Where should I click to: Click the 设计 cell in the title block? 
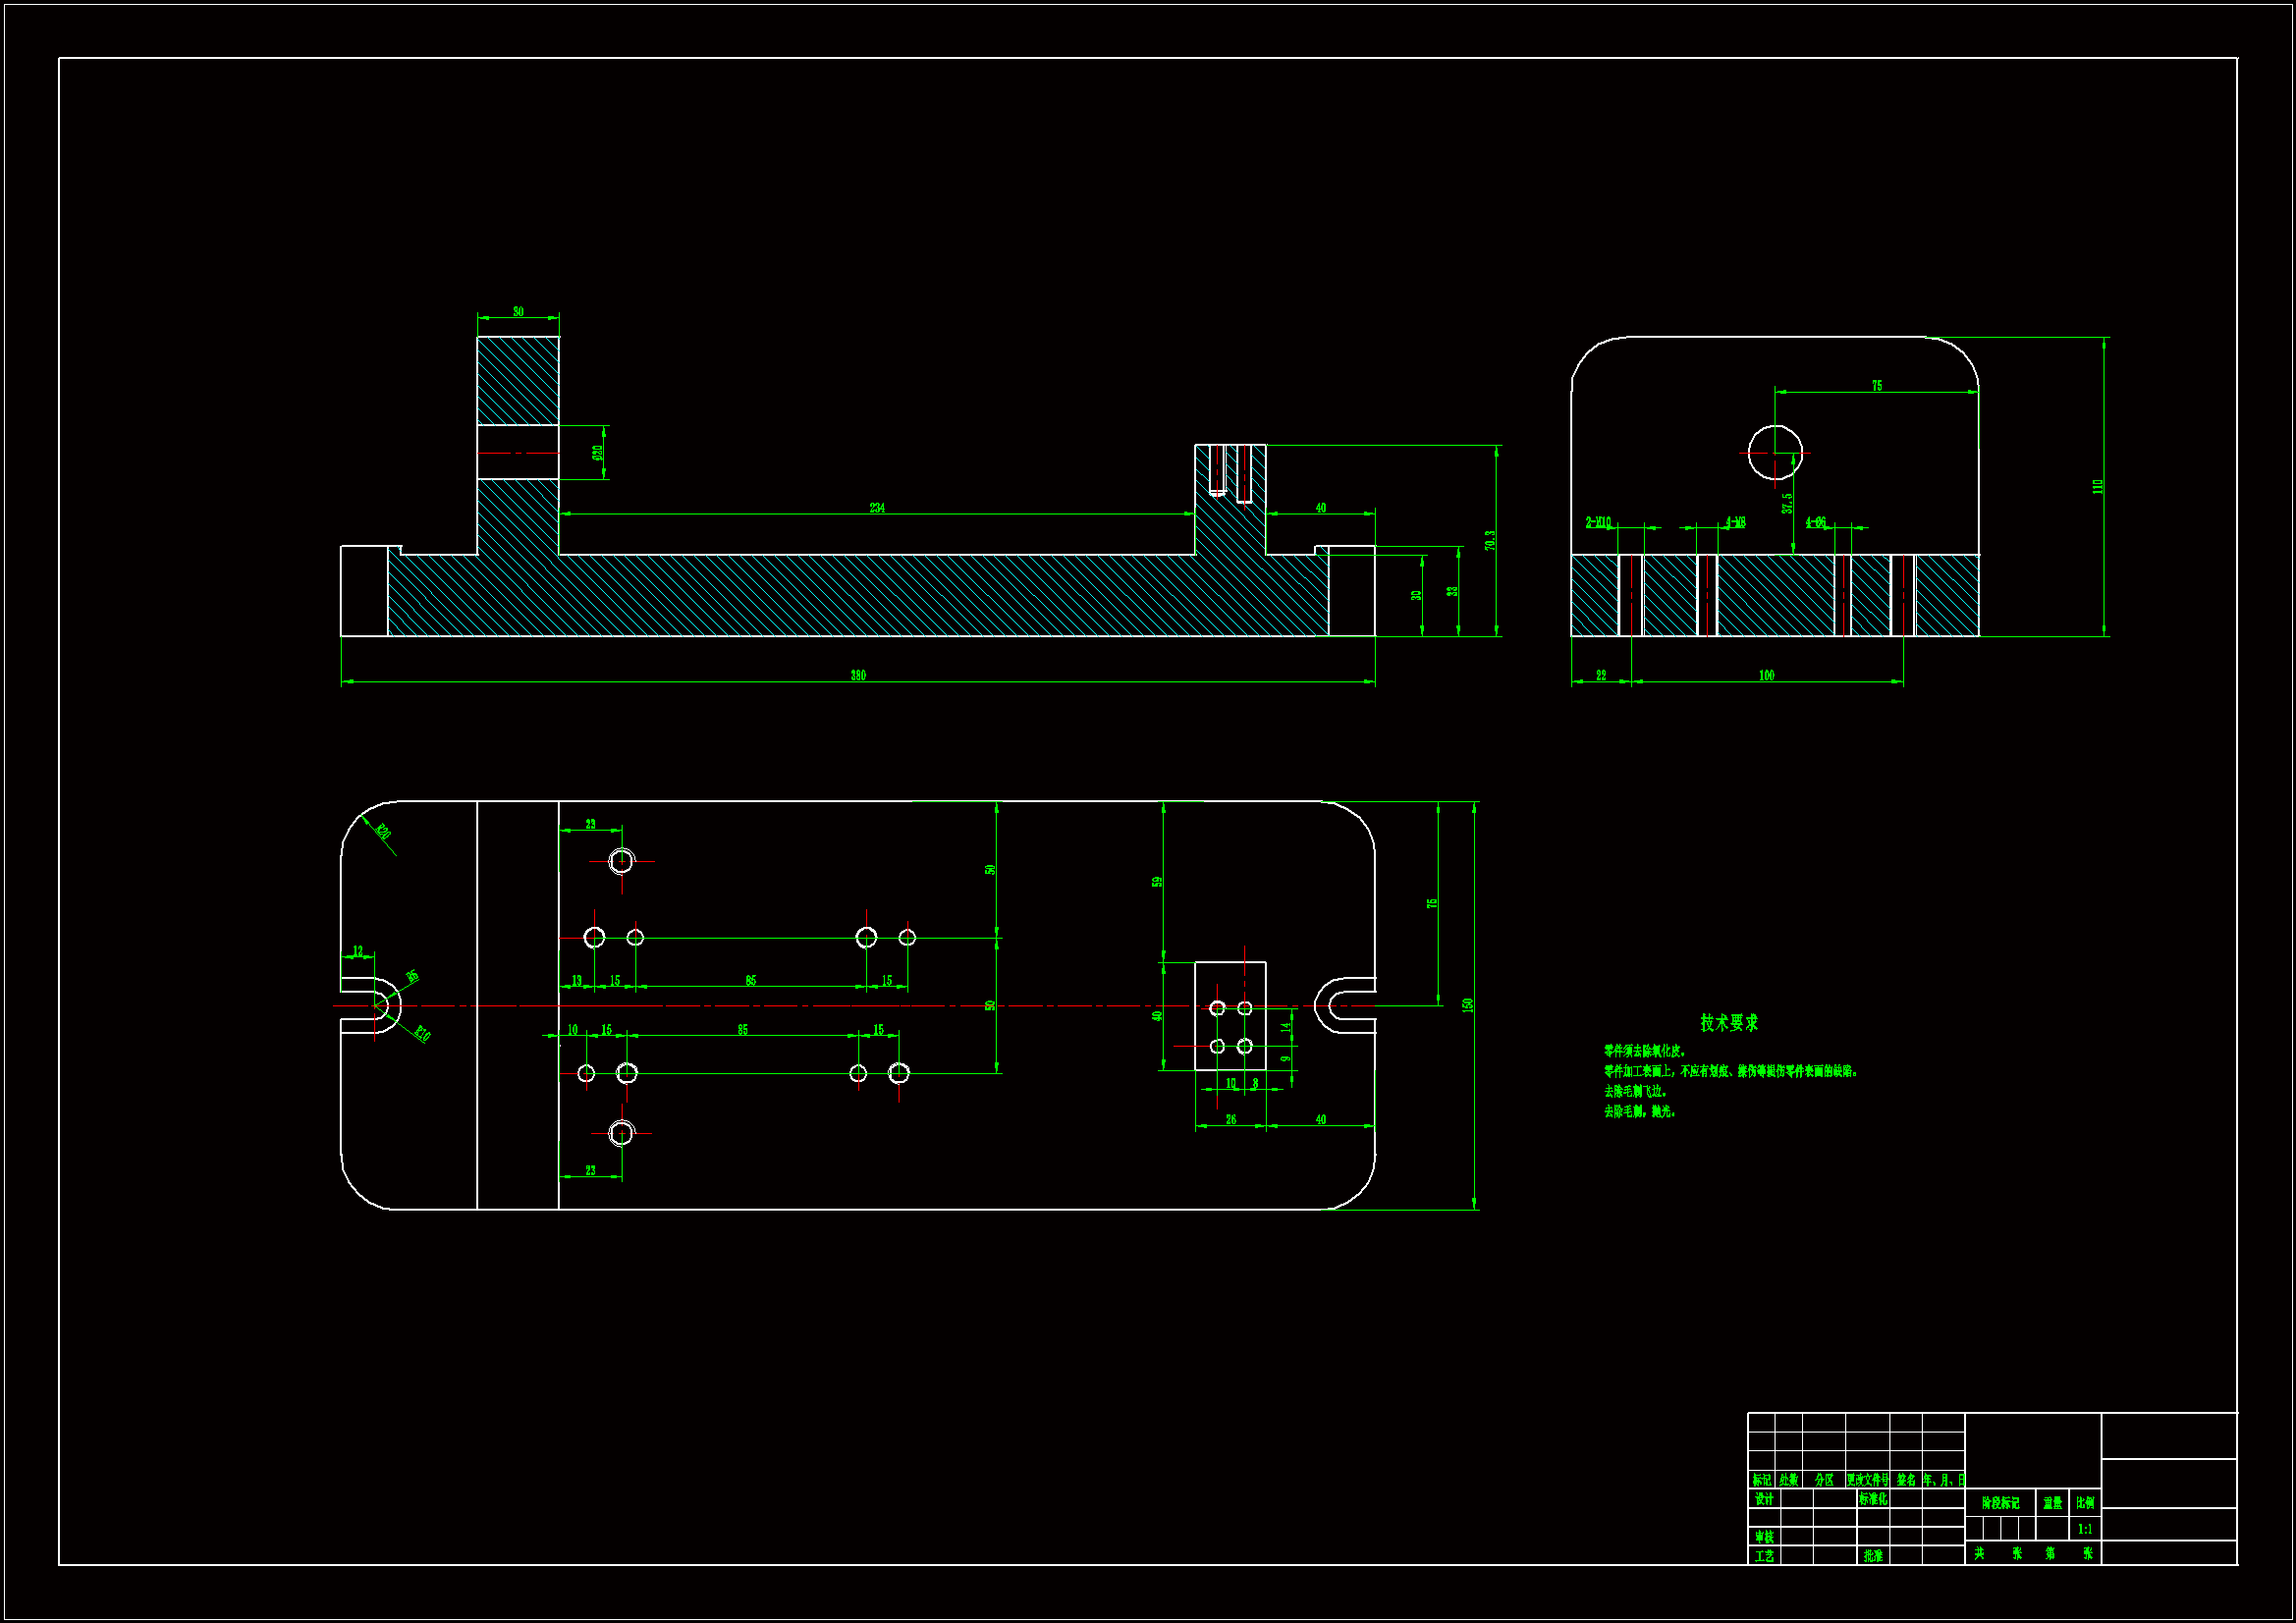1764,1499
